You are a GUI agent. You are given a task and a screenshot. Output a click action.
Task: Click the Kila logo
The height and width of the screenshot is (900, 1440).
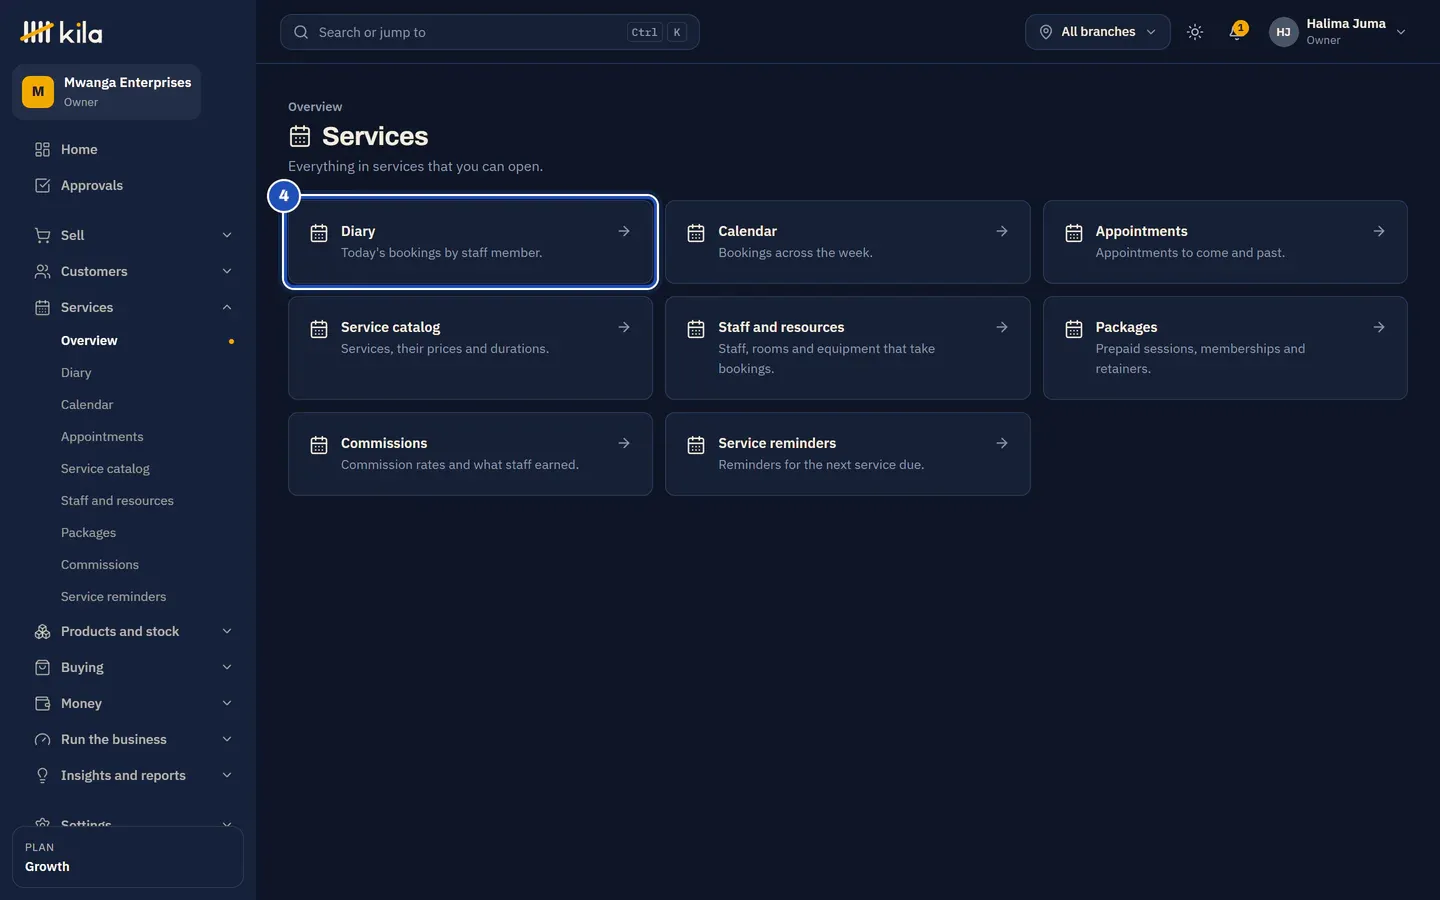(61, 32)
